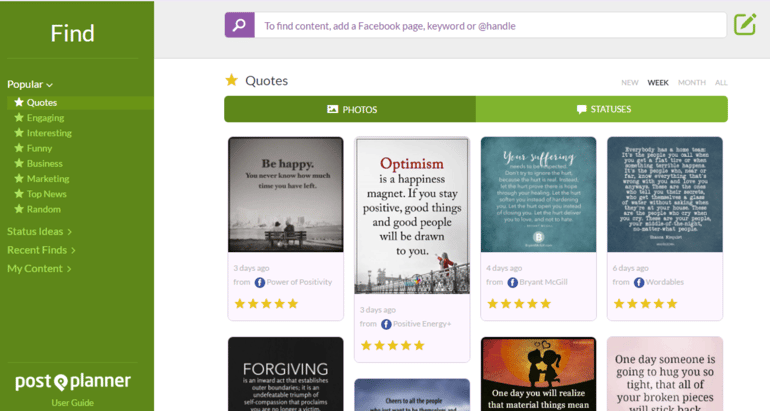
Task: Filter by NEW time range
Action: pyautogui.click(x=630, y=82)
